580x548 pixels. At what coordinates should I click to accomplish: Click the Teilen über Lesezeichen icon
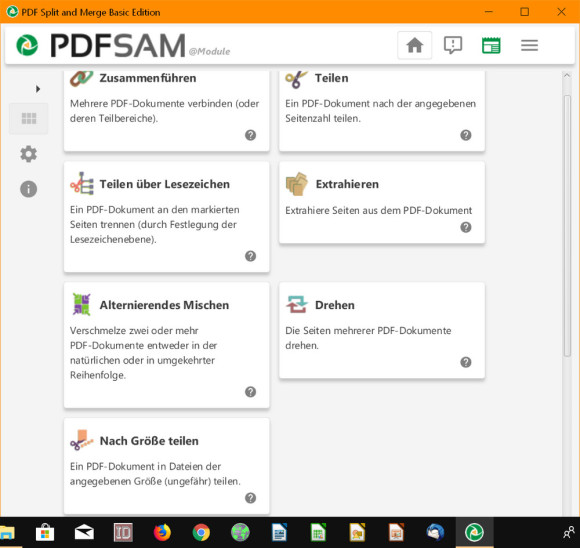click(x=82, y=184)
